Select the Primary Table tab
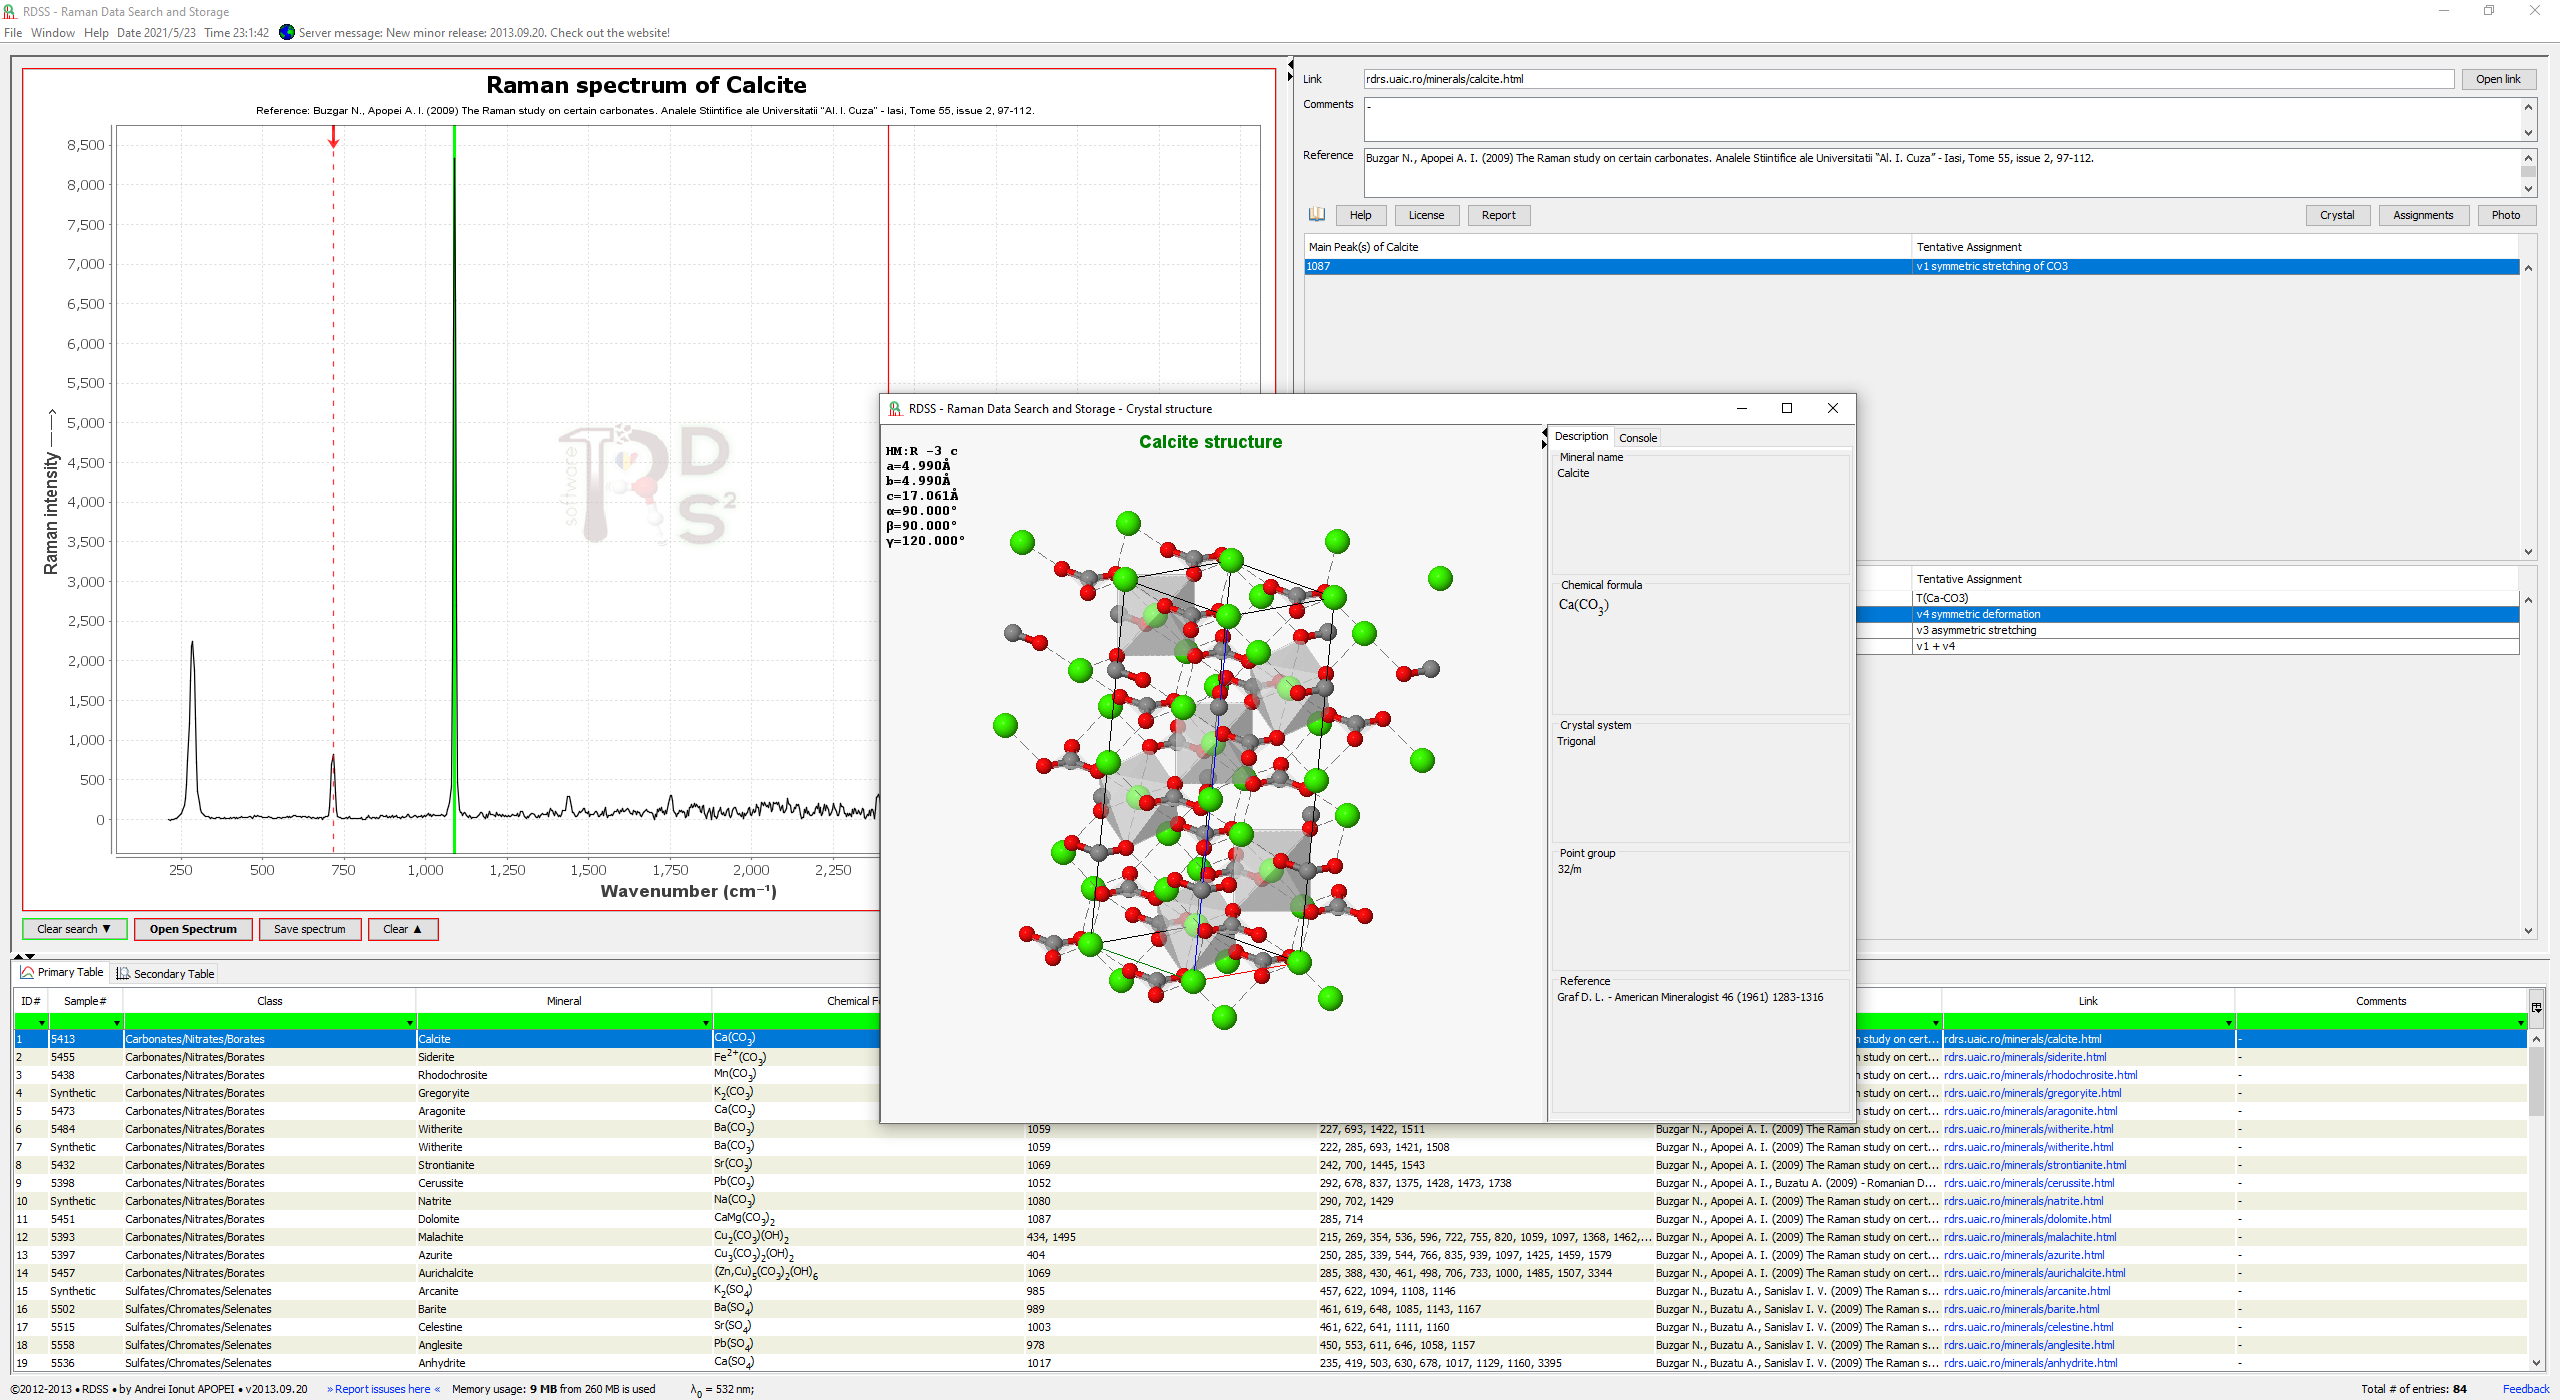Image resolution: width=2560 pixels, height=1400 pixels. coord(62,972)
